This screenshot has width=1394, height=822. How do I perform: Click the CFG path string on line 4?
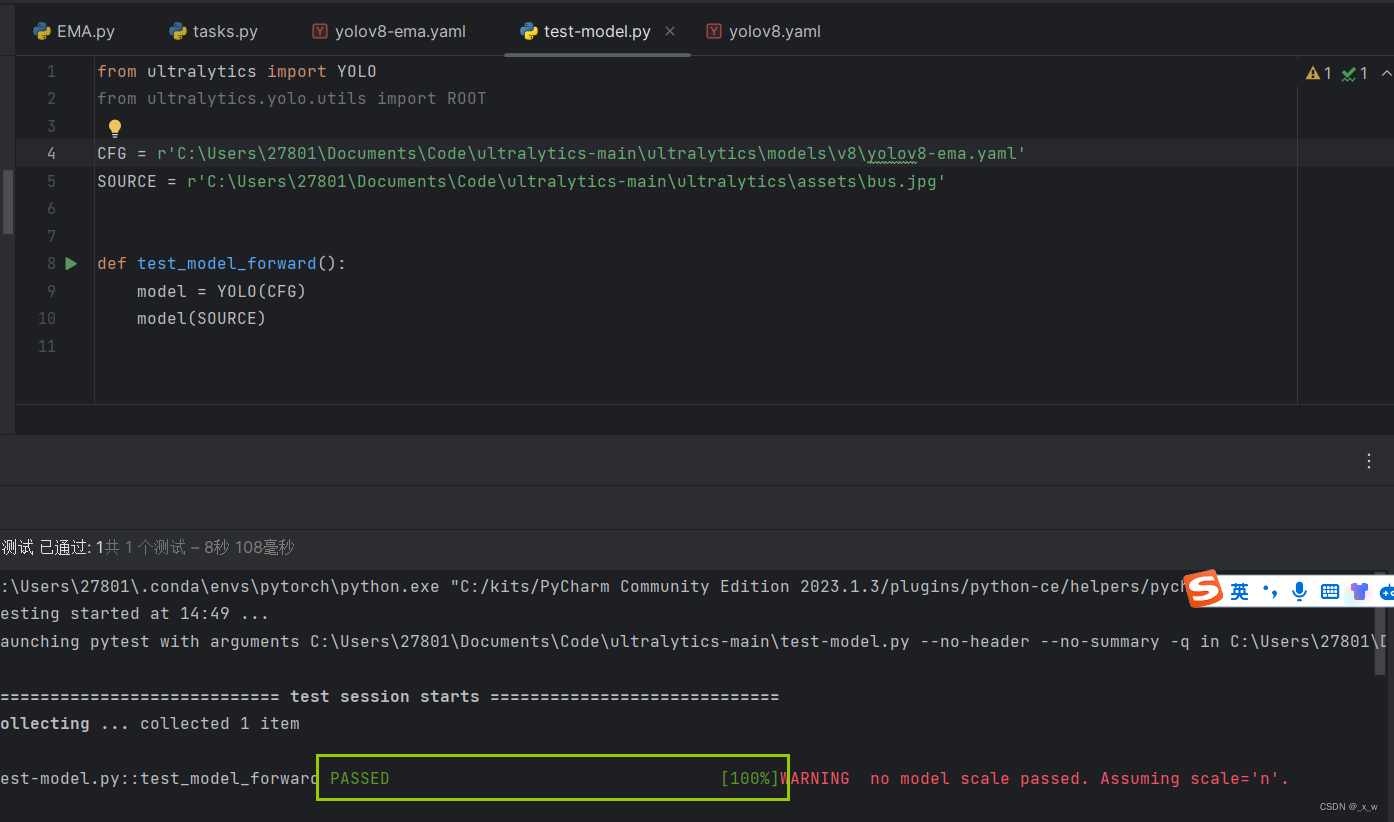pos(591,153)
